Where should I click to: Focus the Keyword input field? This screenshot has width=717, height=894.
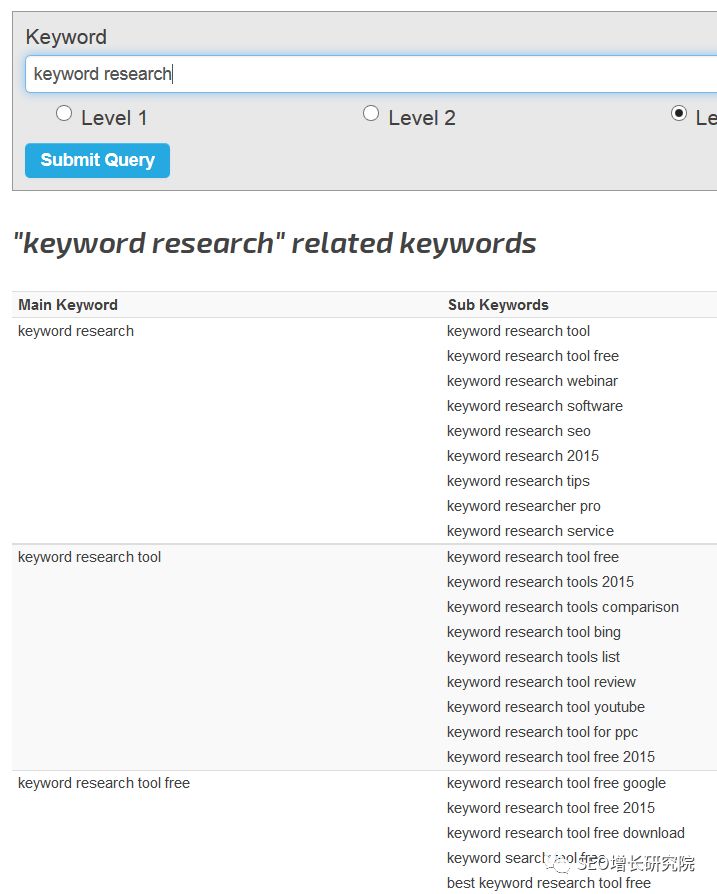click(371, 74)
